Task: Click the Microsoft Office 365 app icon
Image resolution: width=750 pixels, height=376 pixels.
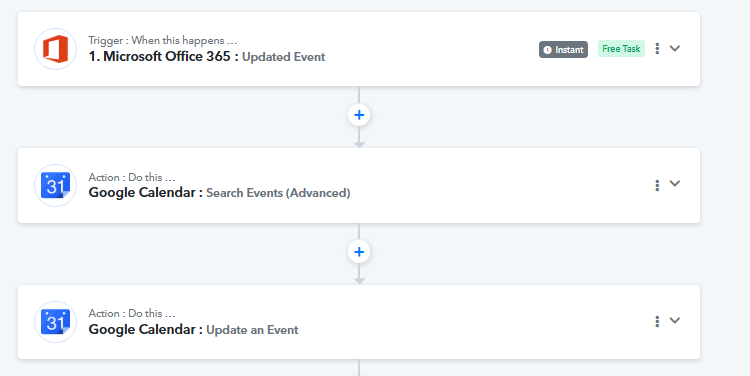Action: point(55,49)
